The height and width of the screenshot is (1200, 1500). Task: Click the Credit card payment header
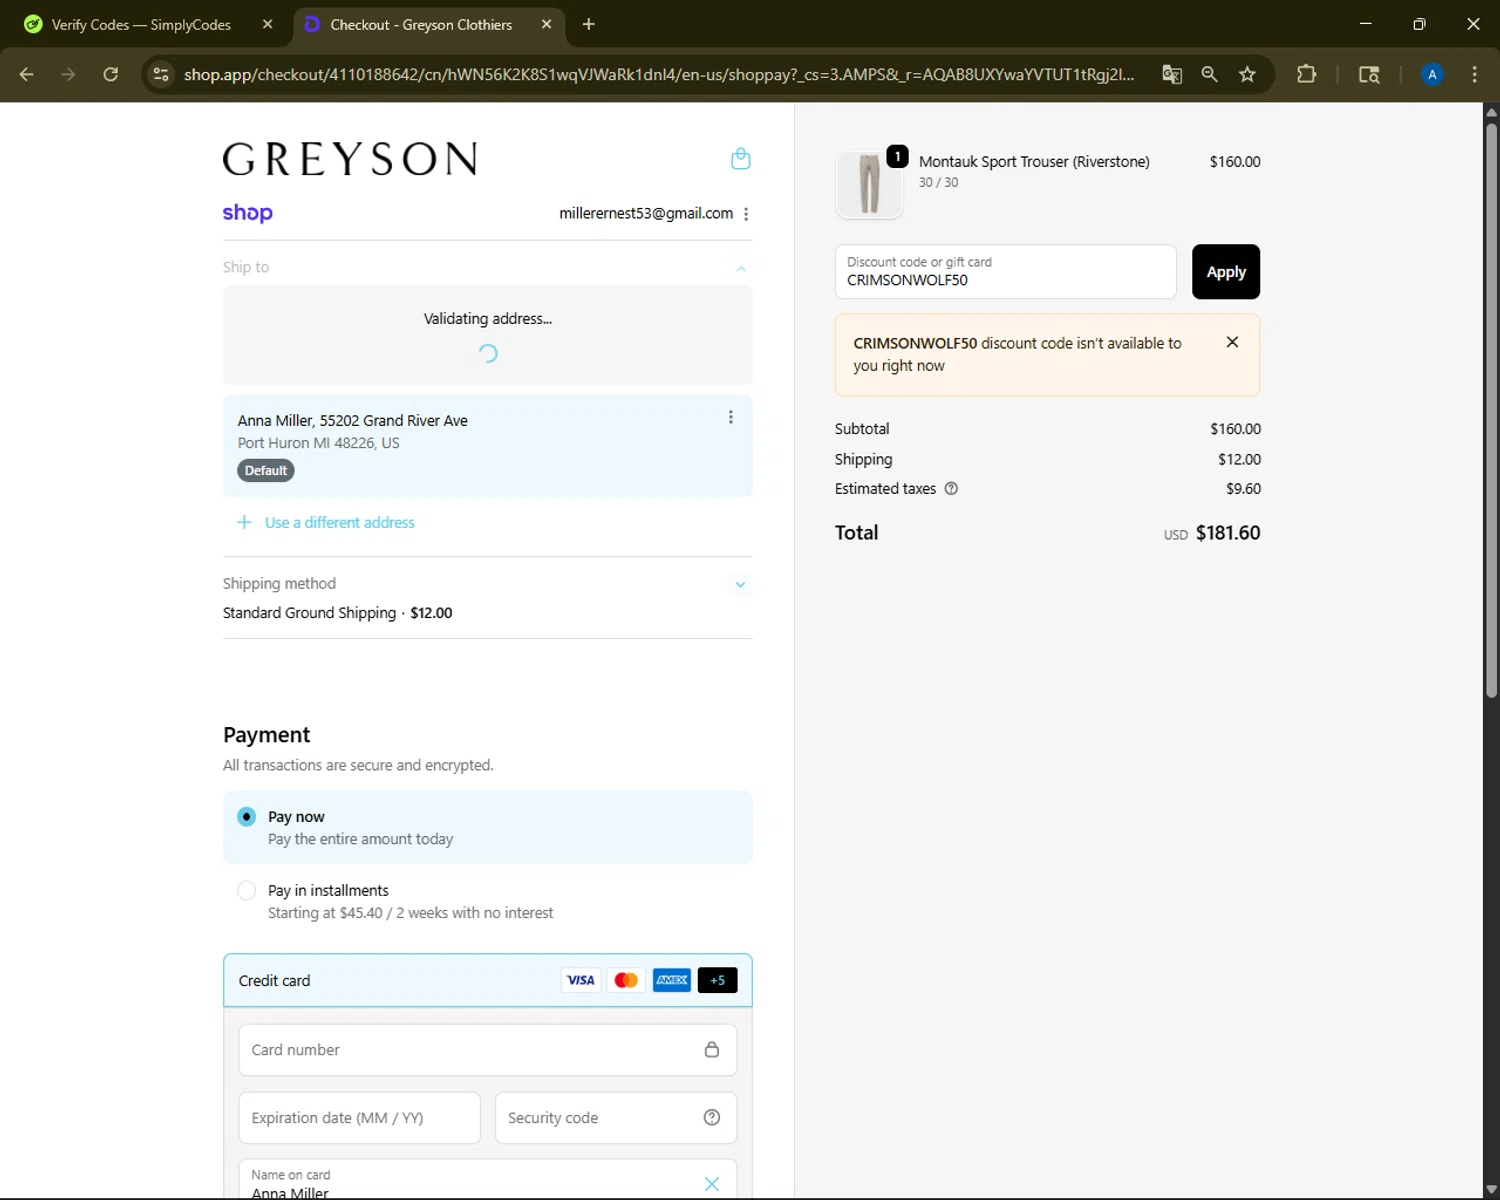coord(488,980)
